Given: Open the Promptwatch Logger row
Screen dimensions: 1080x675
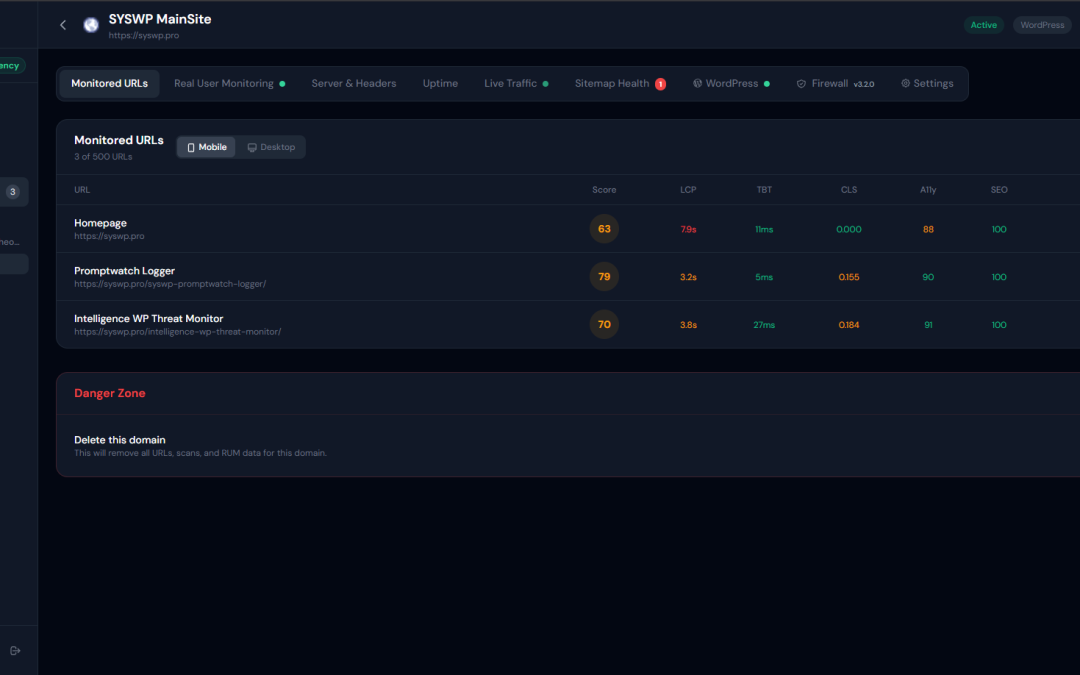Looking at the screenshot, I should pos(568,277).
